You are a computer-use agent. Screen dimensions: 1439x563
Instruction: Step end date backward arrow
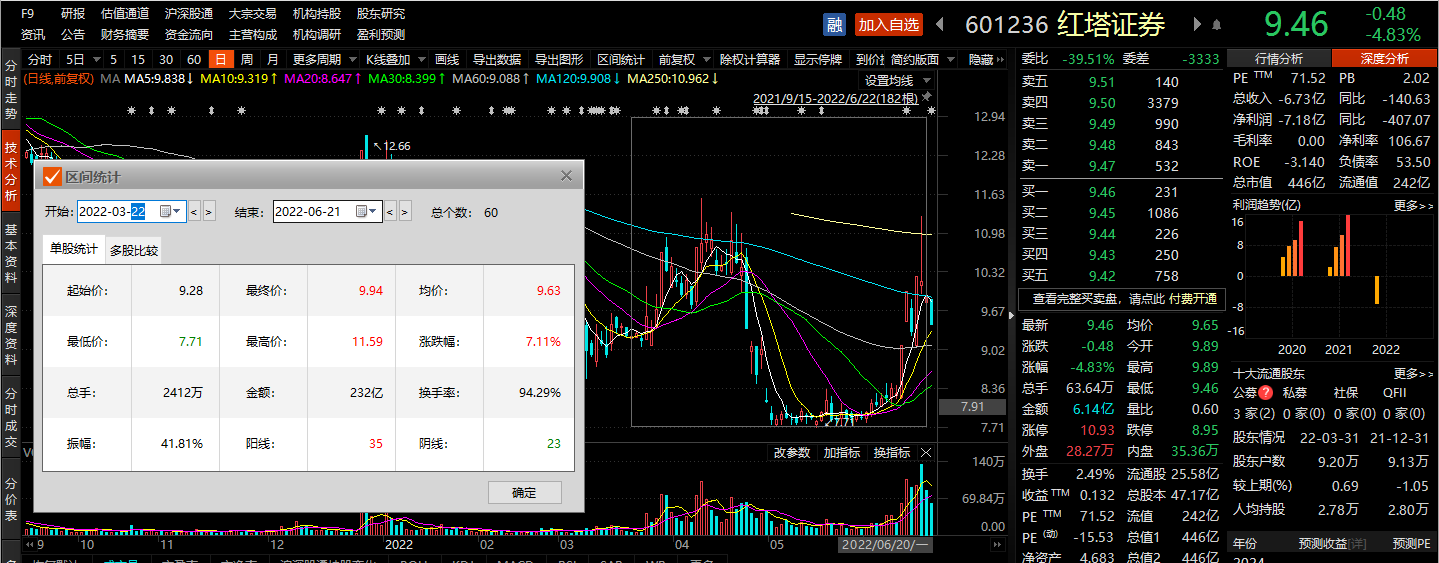coord(391,212)
